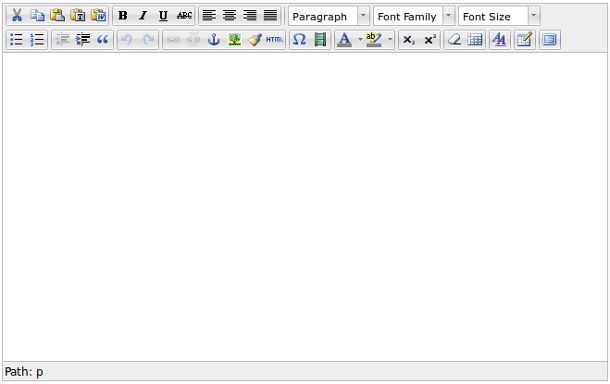Insert an anchor
The image size is (610, 384).
(214, 40)
